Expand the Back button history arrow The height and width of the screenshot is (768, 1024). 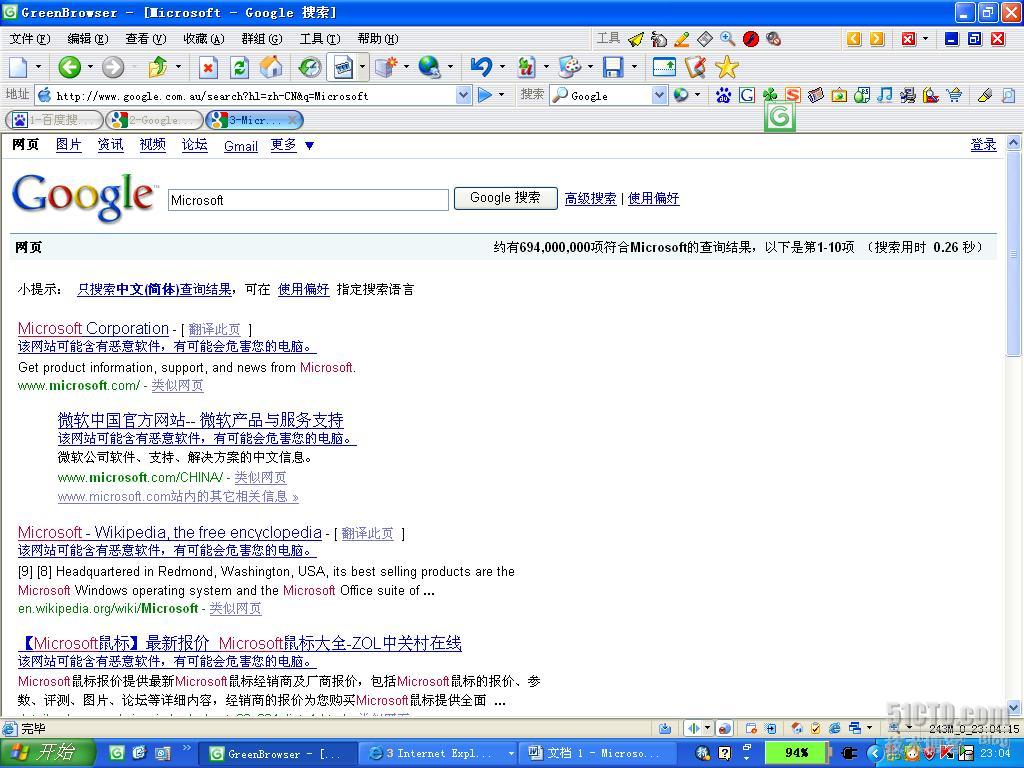coord(90,67)
